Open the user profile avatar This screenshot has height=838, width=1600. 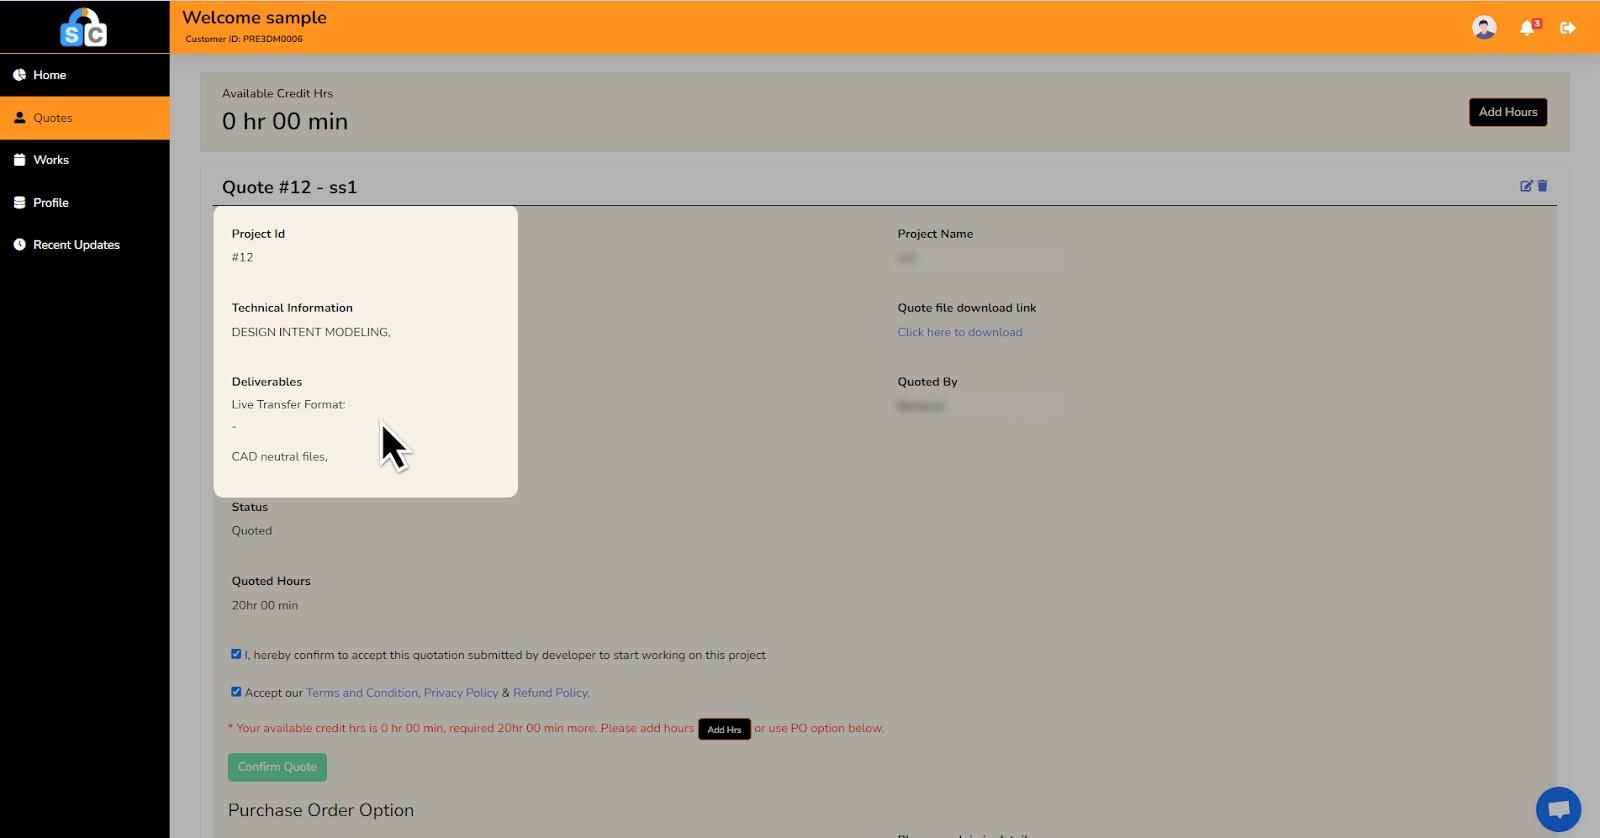point(1484,28)
